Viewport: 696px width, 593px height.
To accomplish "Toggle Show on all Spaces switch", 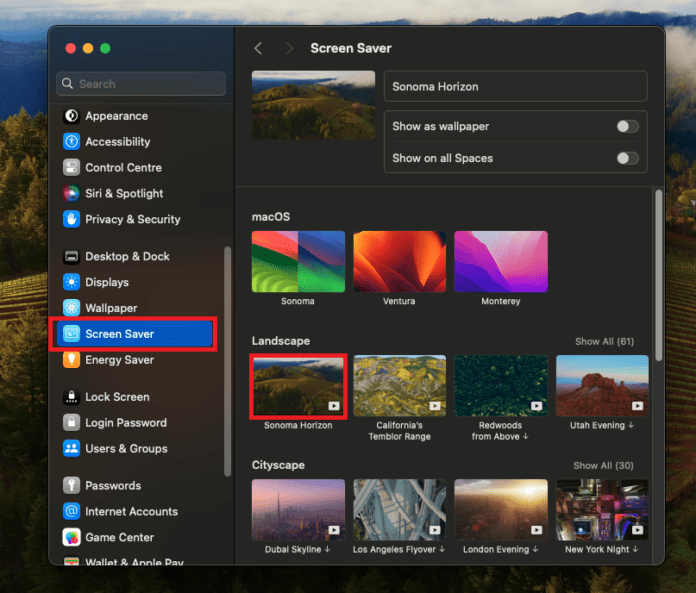I will click(627, 158).
